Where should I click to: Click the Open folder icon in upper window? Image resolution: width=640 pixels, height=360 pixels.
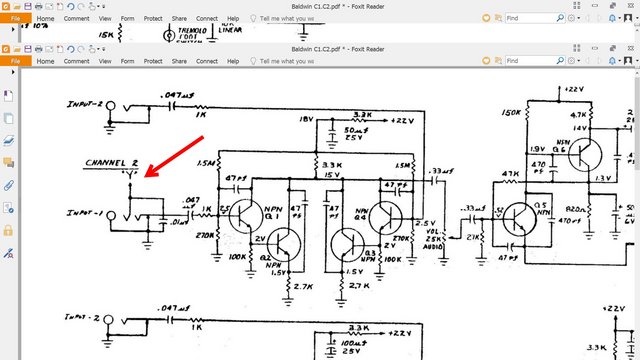[17, 7]
